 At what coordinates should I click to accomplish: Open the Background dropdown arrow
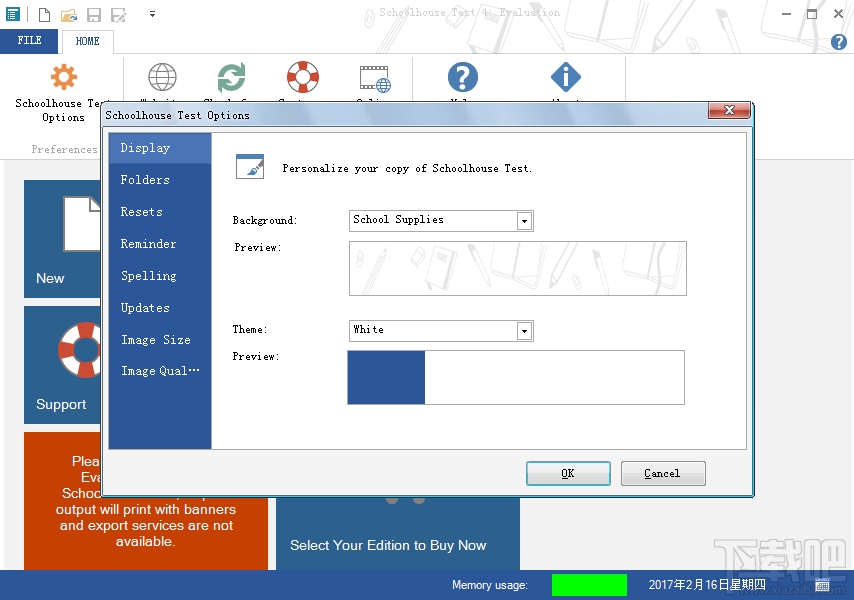click(x=524, y=221)
